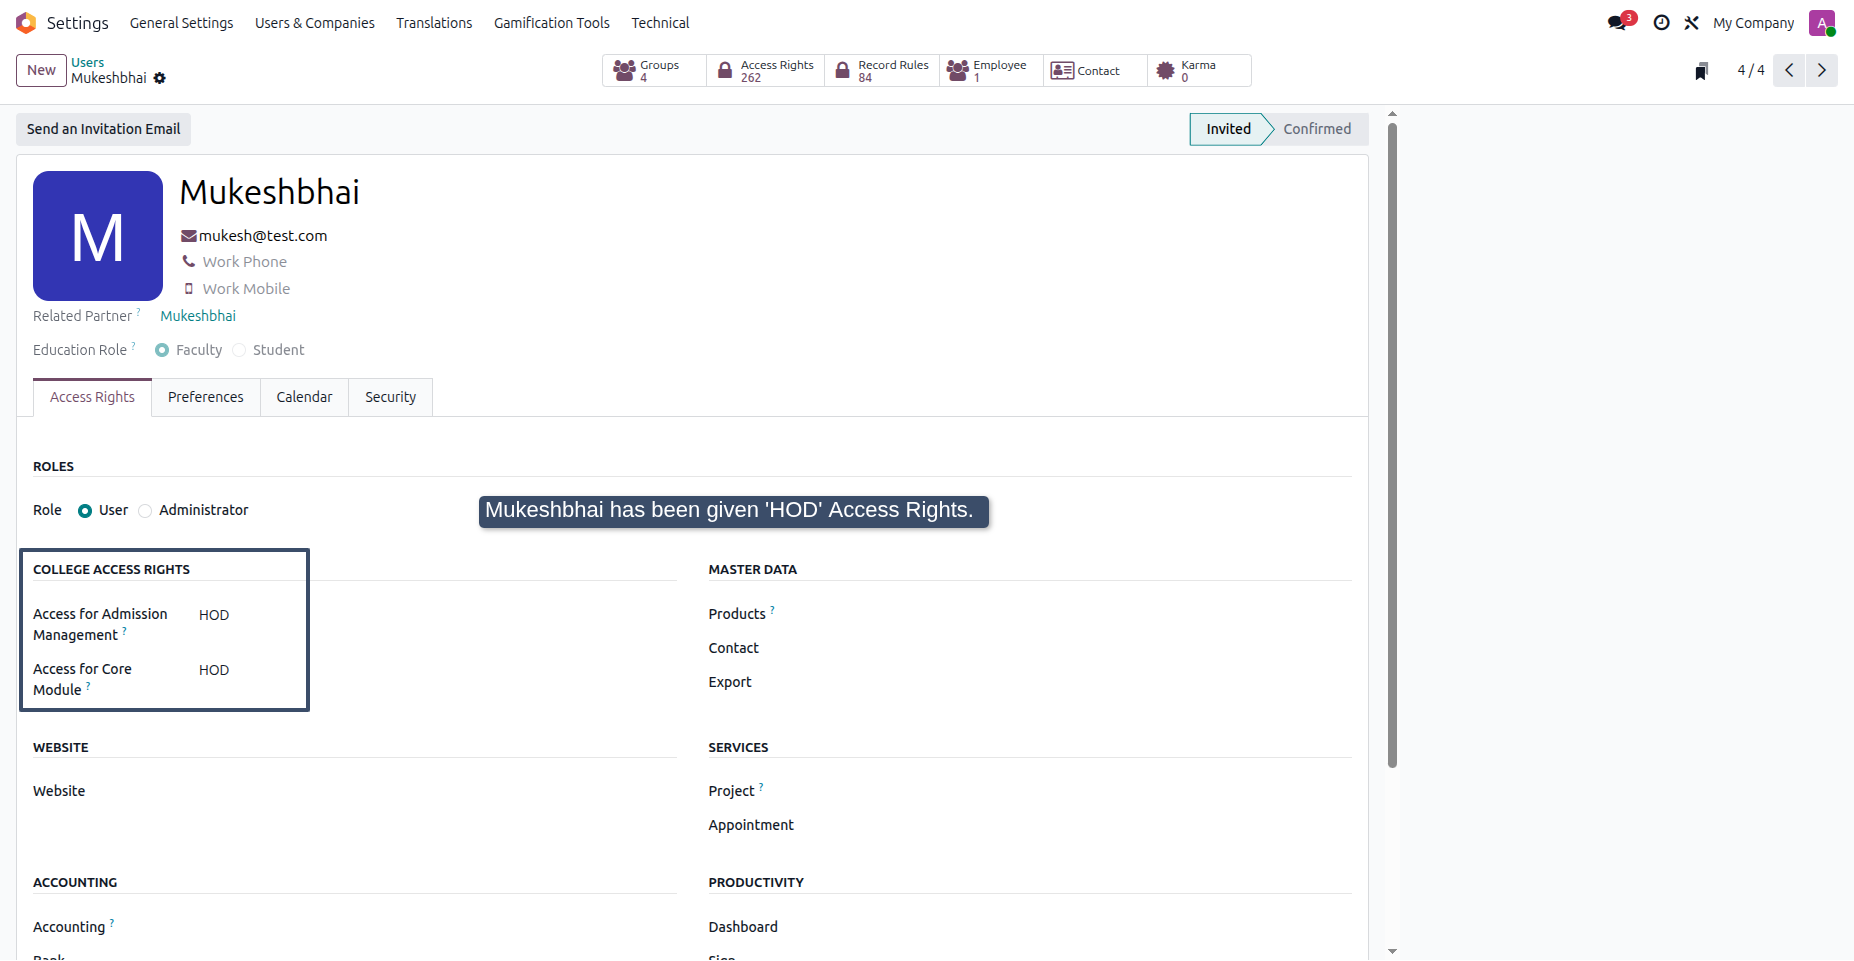Go to next record arrow
Image resolution: width=1854 pixels, height=961 pixels.
(1821, 70)
